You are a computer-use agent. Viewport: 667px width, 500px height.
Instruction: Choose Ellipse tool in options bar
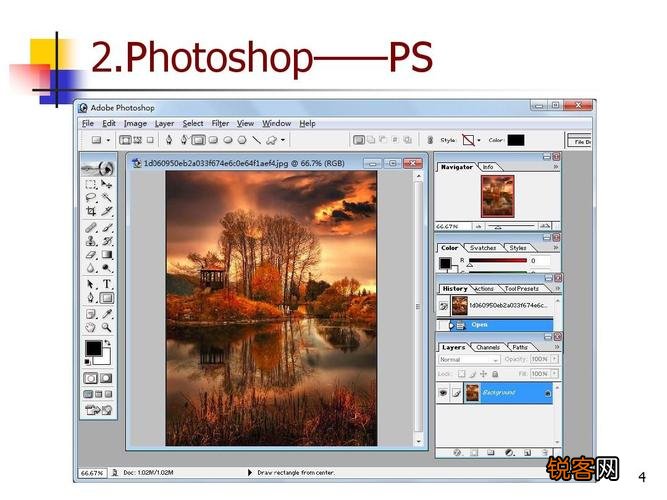pyautogui.click(x=228, y=140)
